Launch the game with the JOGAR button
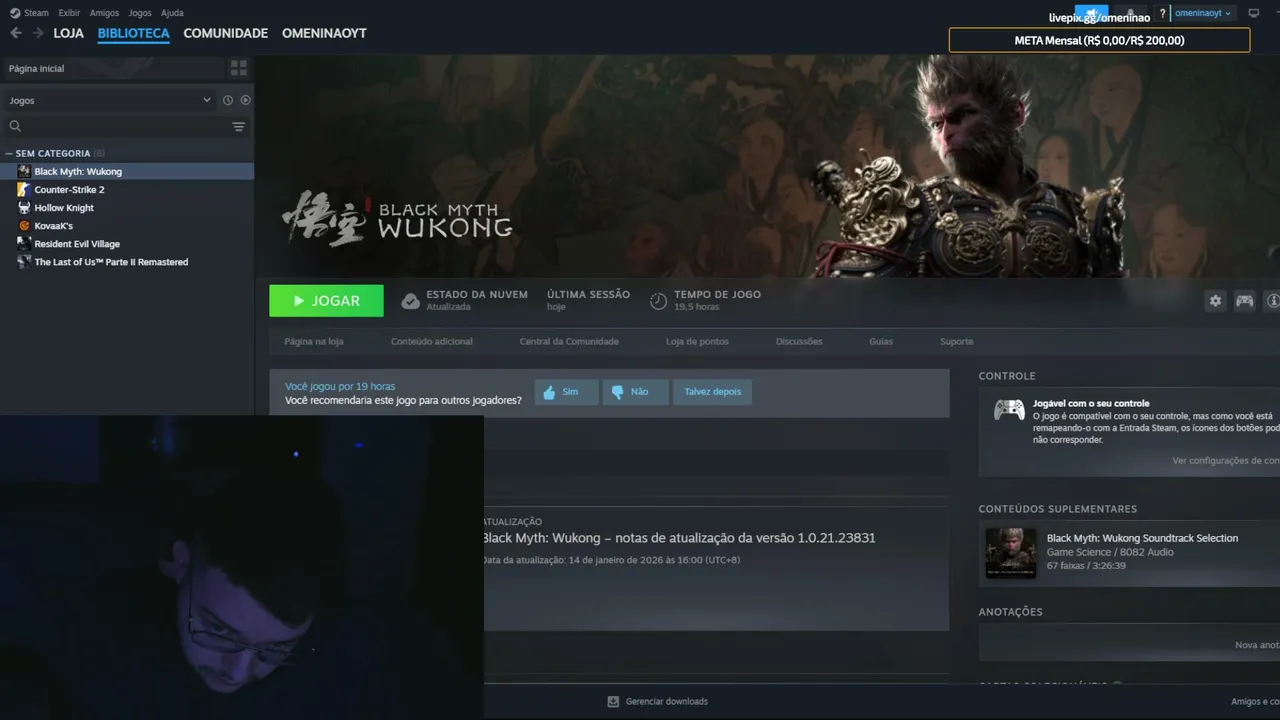 coord(326,301)
